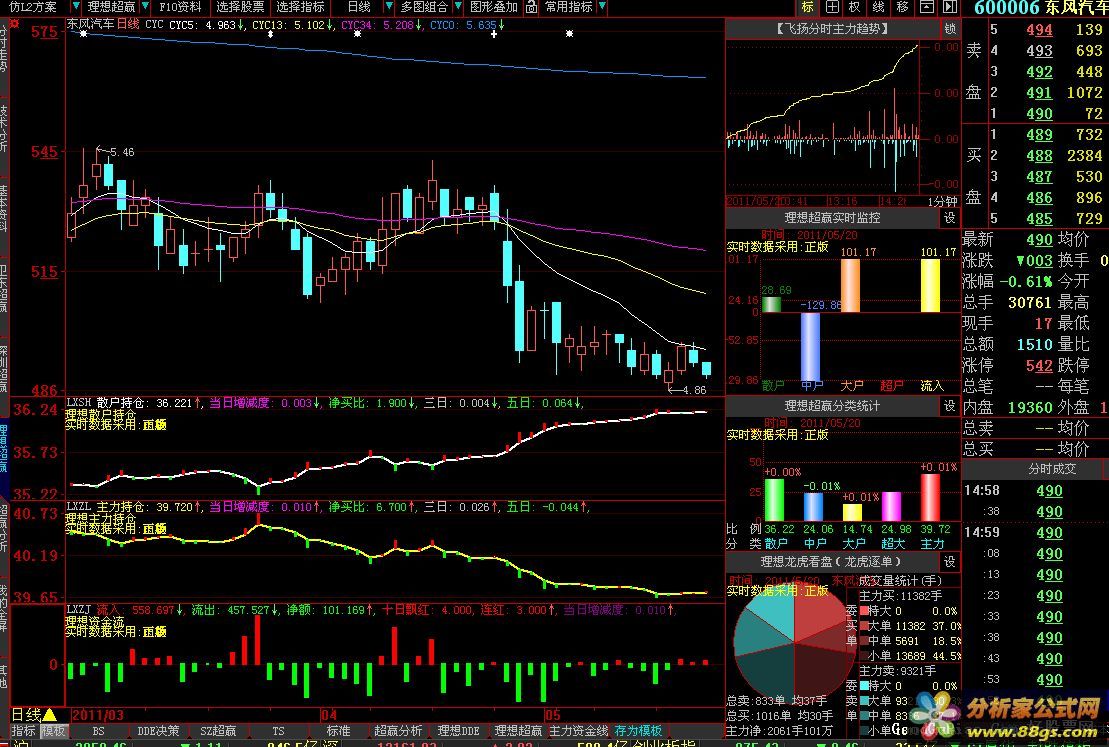The height and width of the screenshot is (747, 1109).
Task: Click the 05 month marker on timeline
Action: pyautogui.click(x=552, y=715)
